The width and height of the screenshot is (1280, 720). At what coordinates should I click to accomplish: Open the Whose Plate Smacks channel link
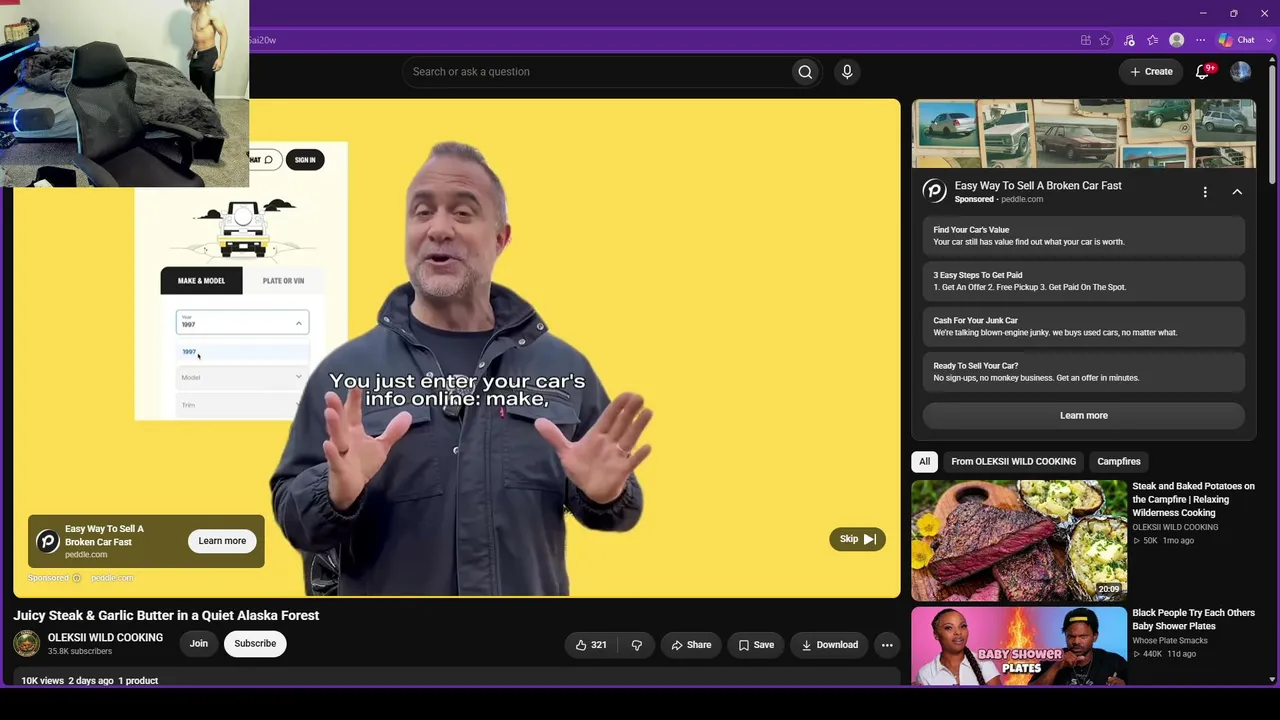[x=1170, y=641]
